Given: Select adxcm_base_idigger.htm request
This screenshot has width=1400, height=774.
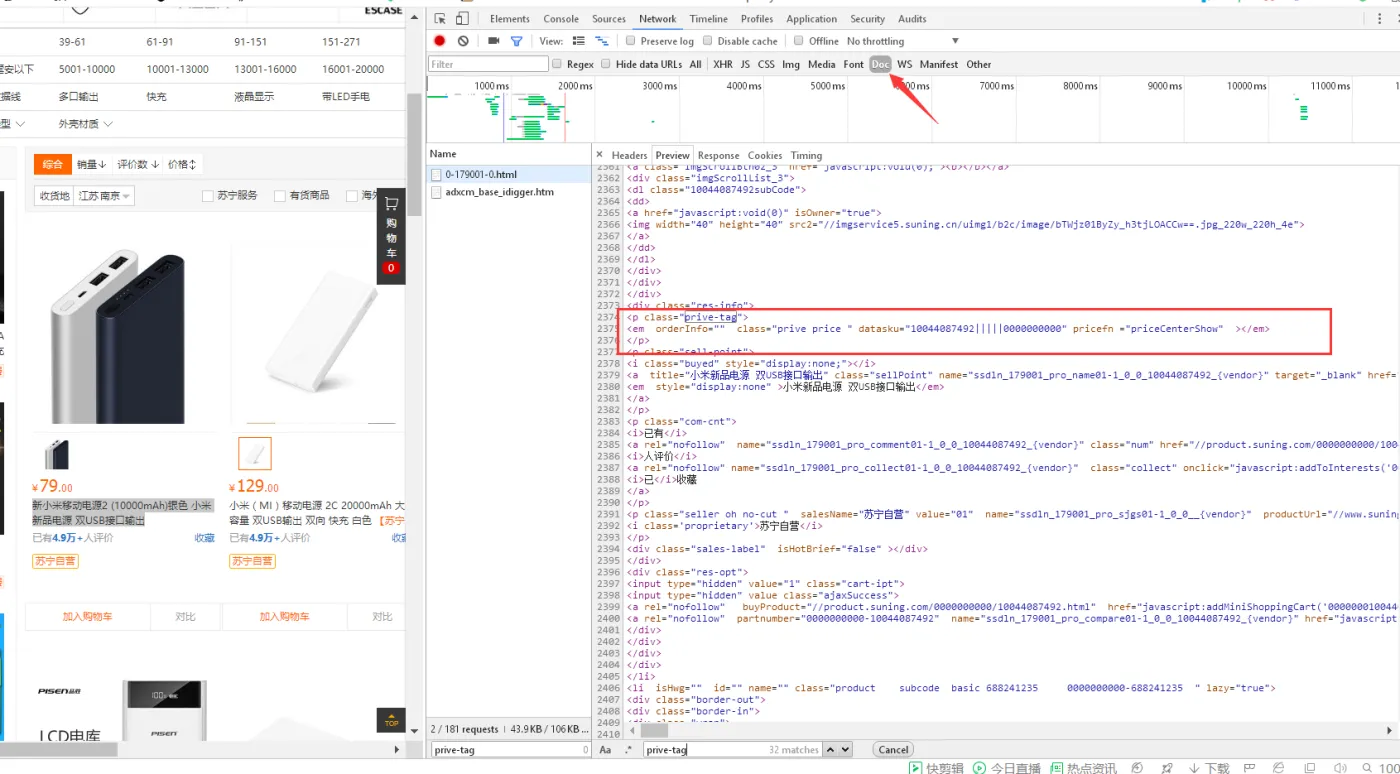Looking at the screenshot, I should click(x=510, y=192).
